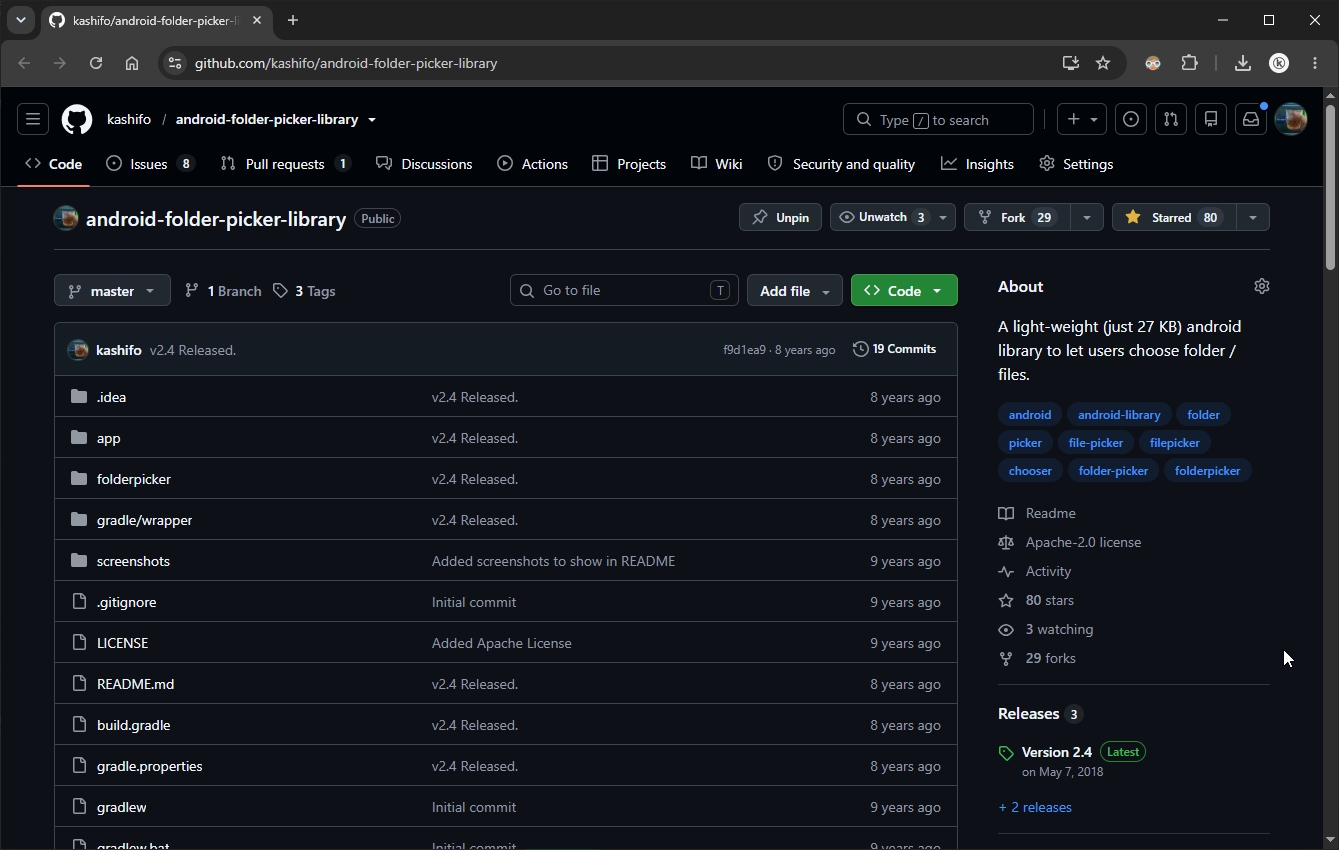Open the build.gradle file
Viewport: 1339px width, 850px height.
[133, 725]
